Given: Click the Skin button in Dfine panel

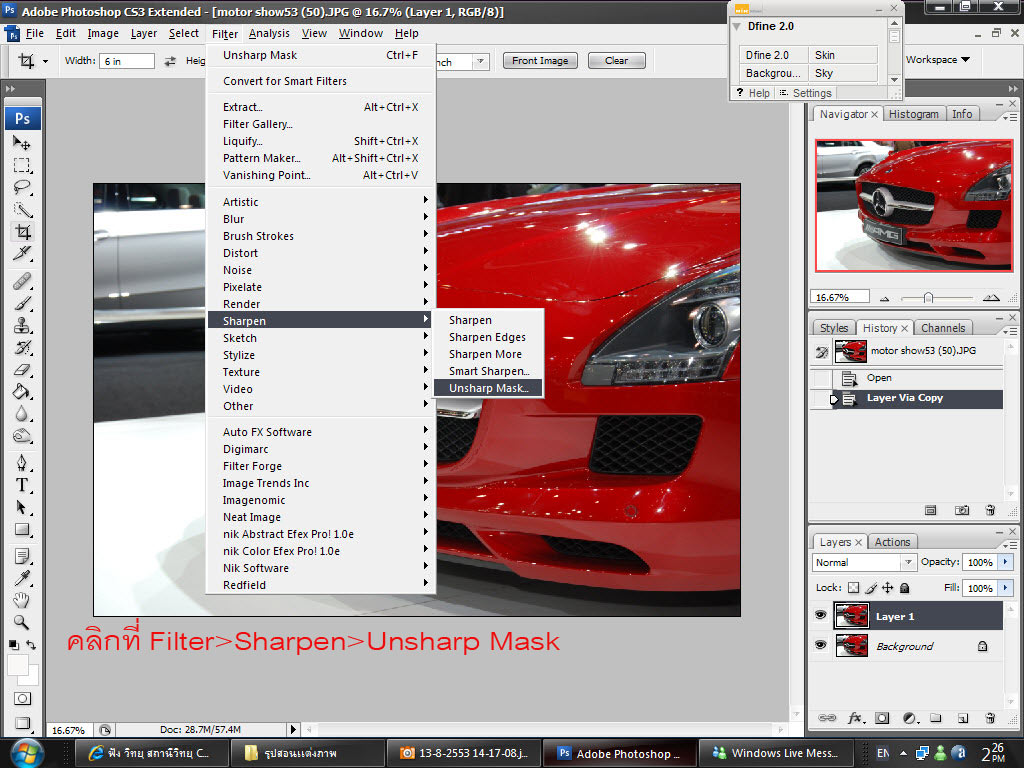Looking at the screenshot, I should [x=843, y=55].
